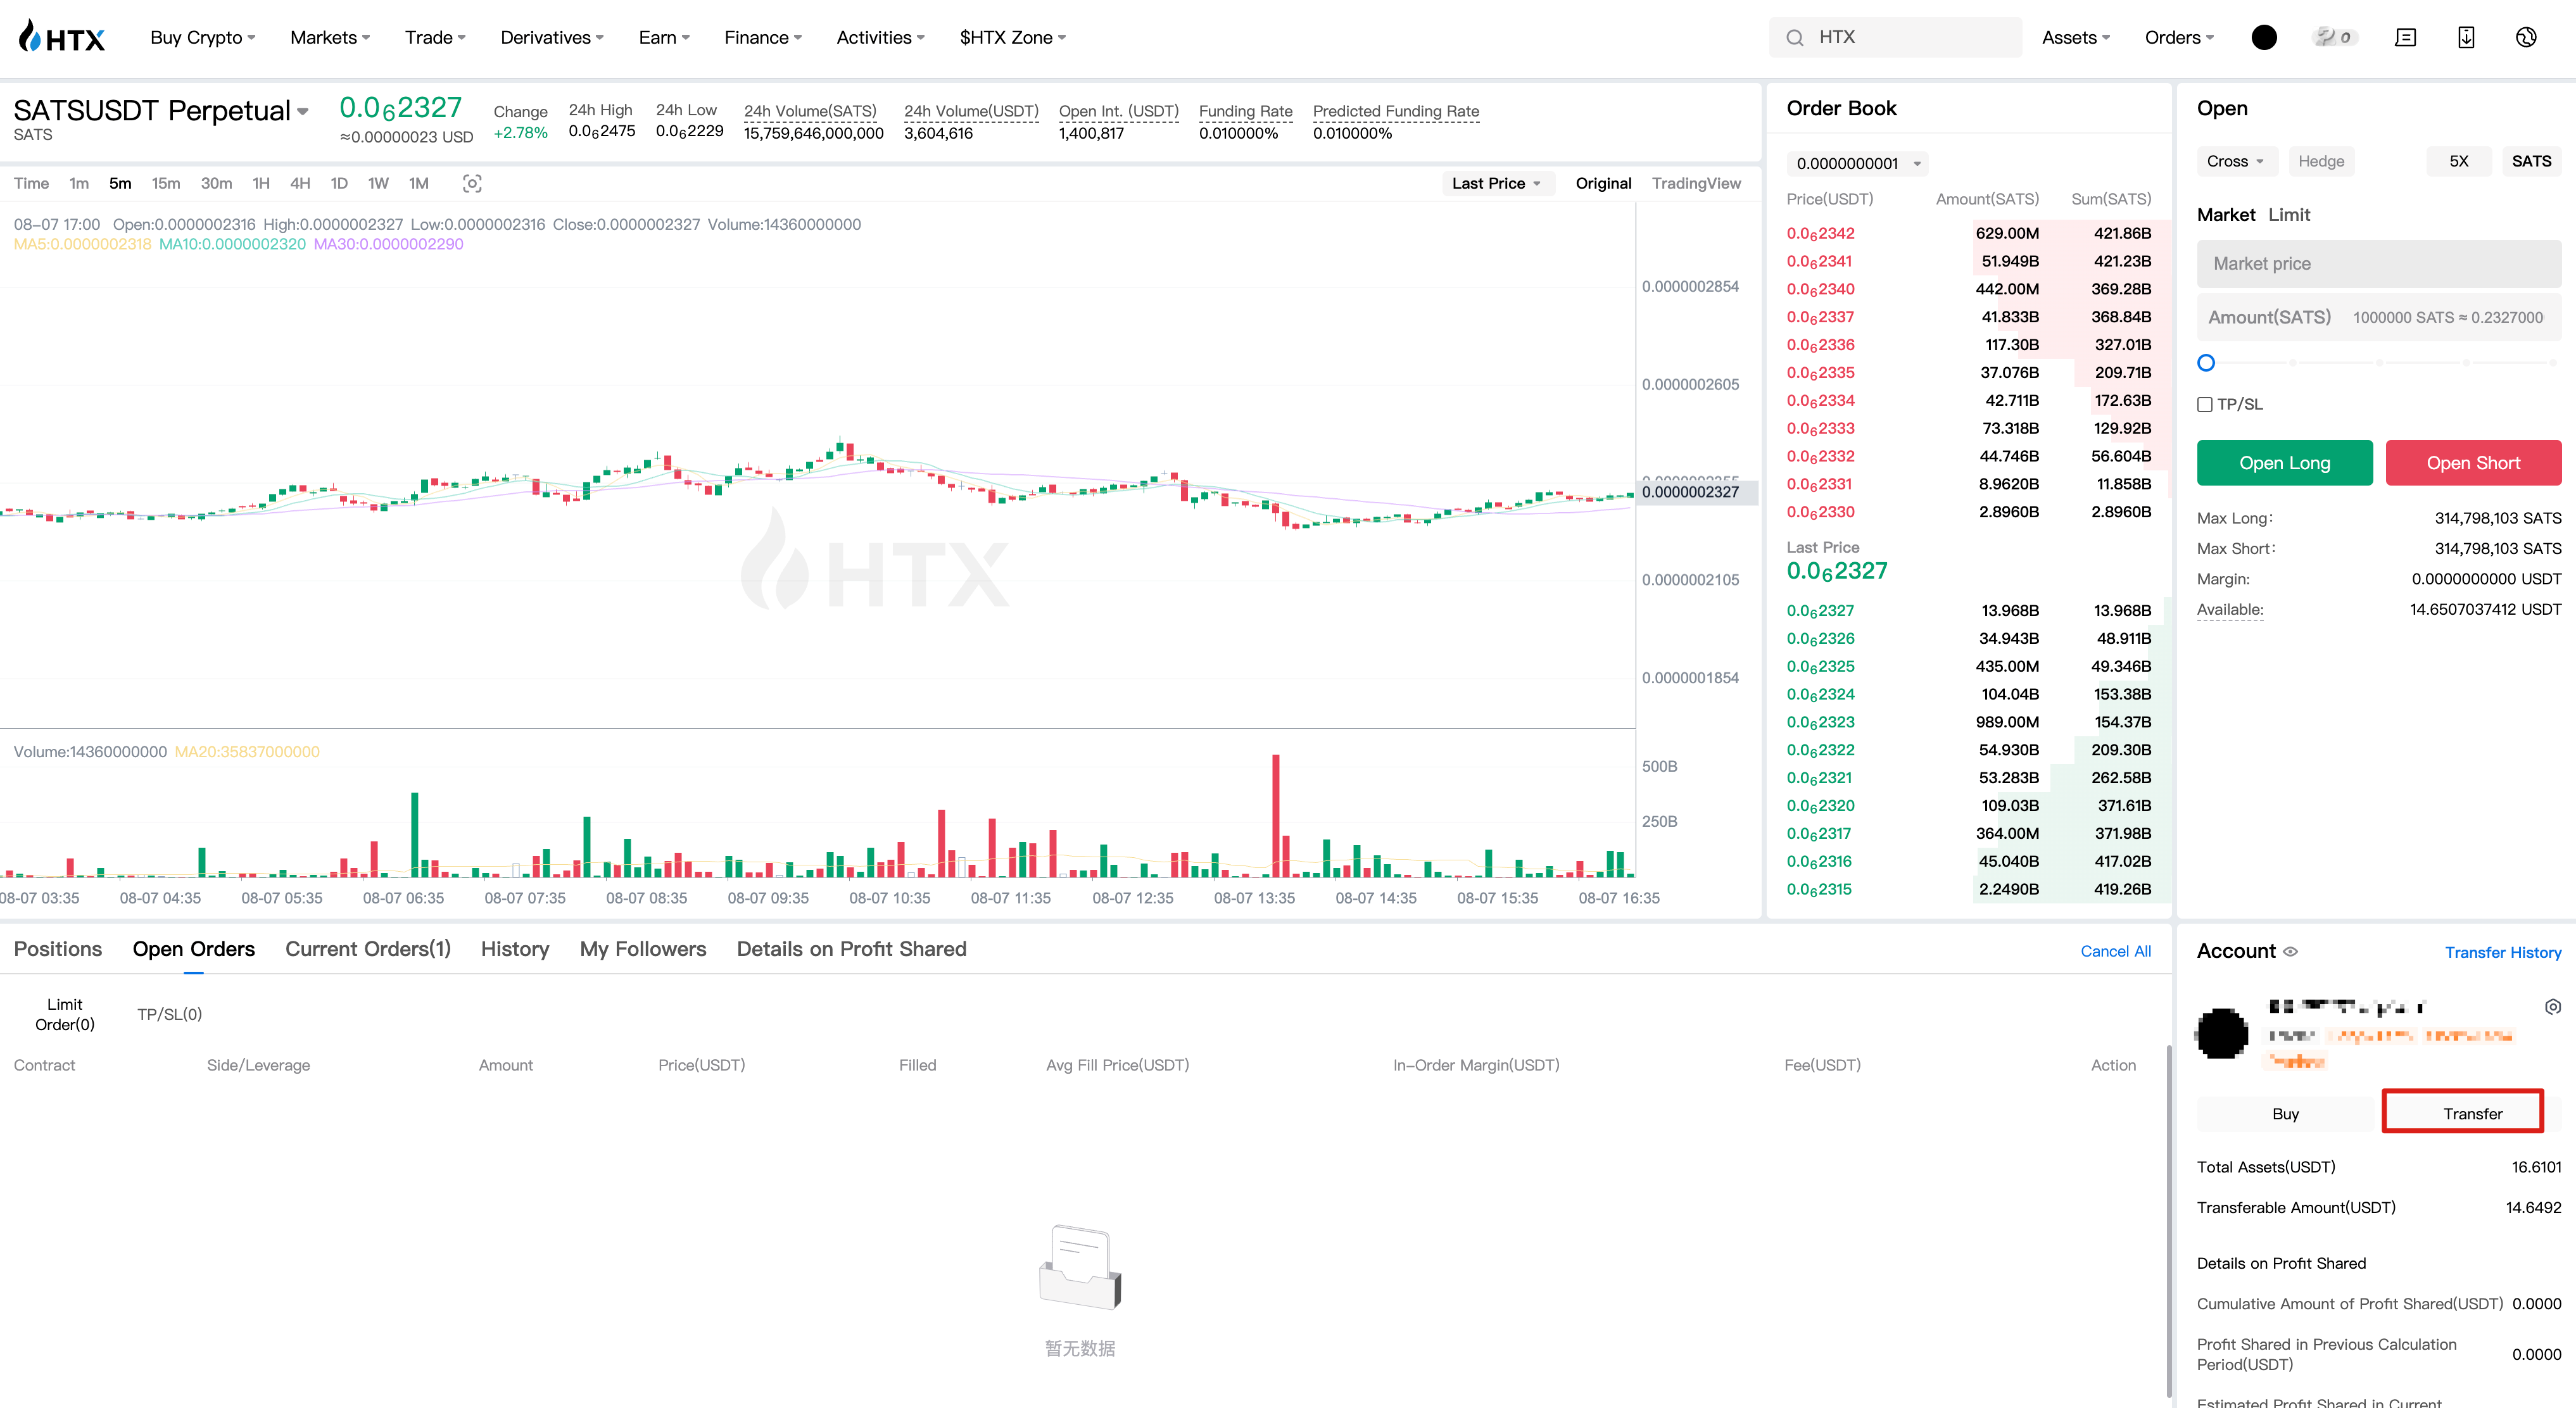Click the Account user avatar
This screenshot has width=2576, height=1408.
2223,1033
